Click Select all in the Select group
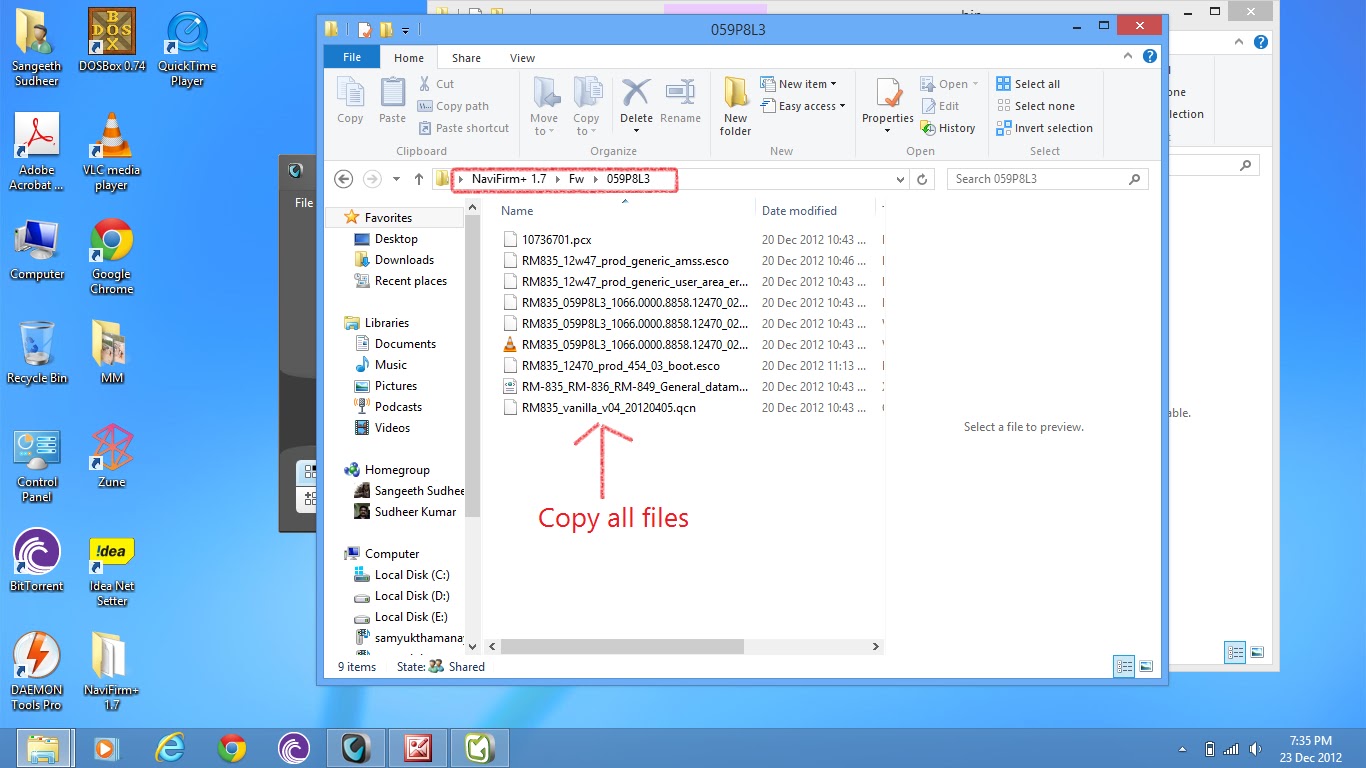This screenshot has height=768, width=1366. pyautogui.click(x=1028, y=84)
